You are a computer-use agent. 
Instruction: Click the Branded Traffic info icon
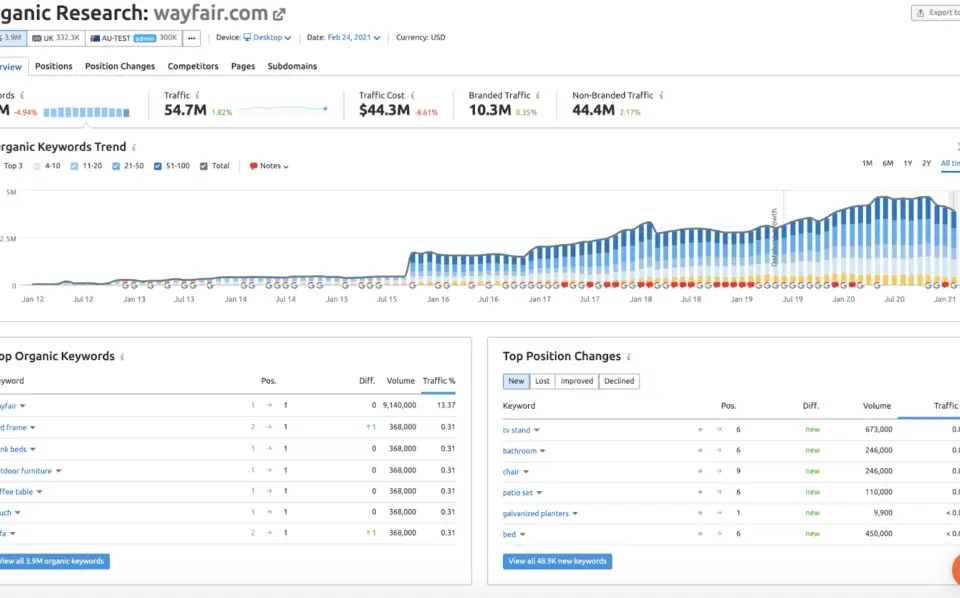(x=538, y=95)
